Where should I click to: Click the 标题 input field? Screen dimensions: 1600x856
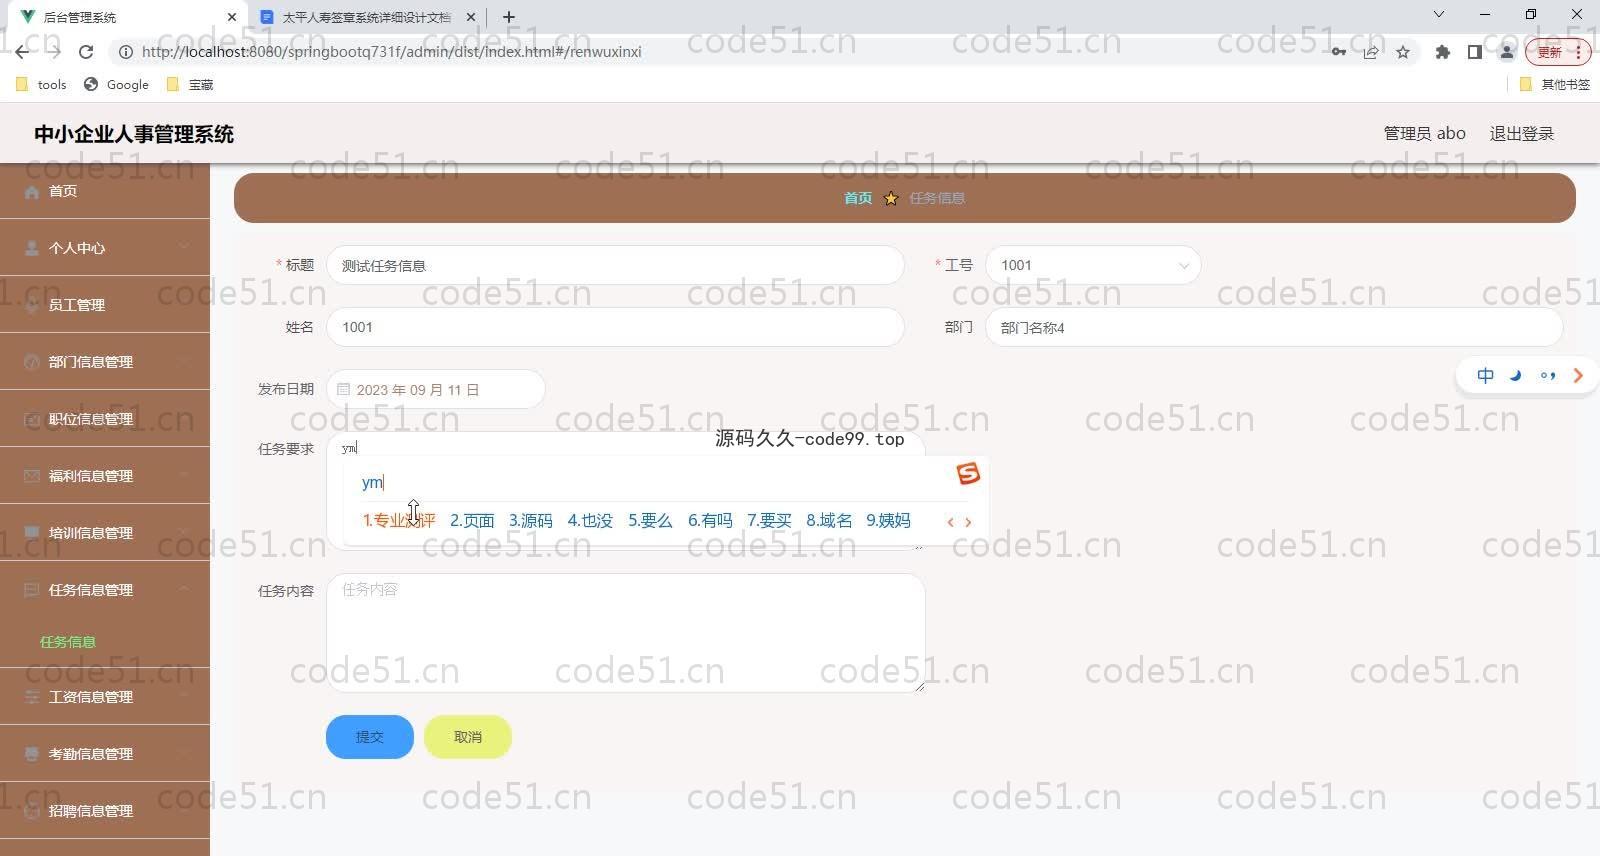click(615, 266)
